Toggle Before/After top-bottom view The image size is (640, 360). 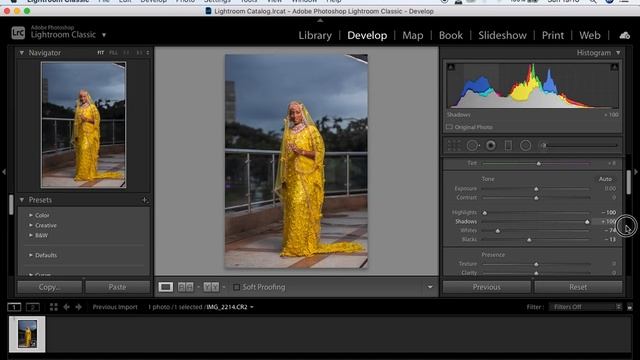coord(211,287)
